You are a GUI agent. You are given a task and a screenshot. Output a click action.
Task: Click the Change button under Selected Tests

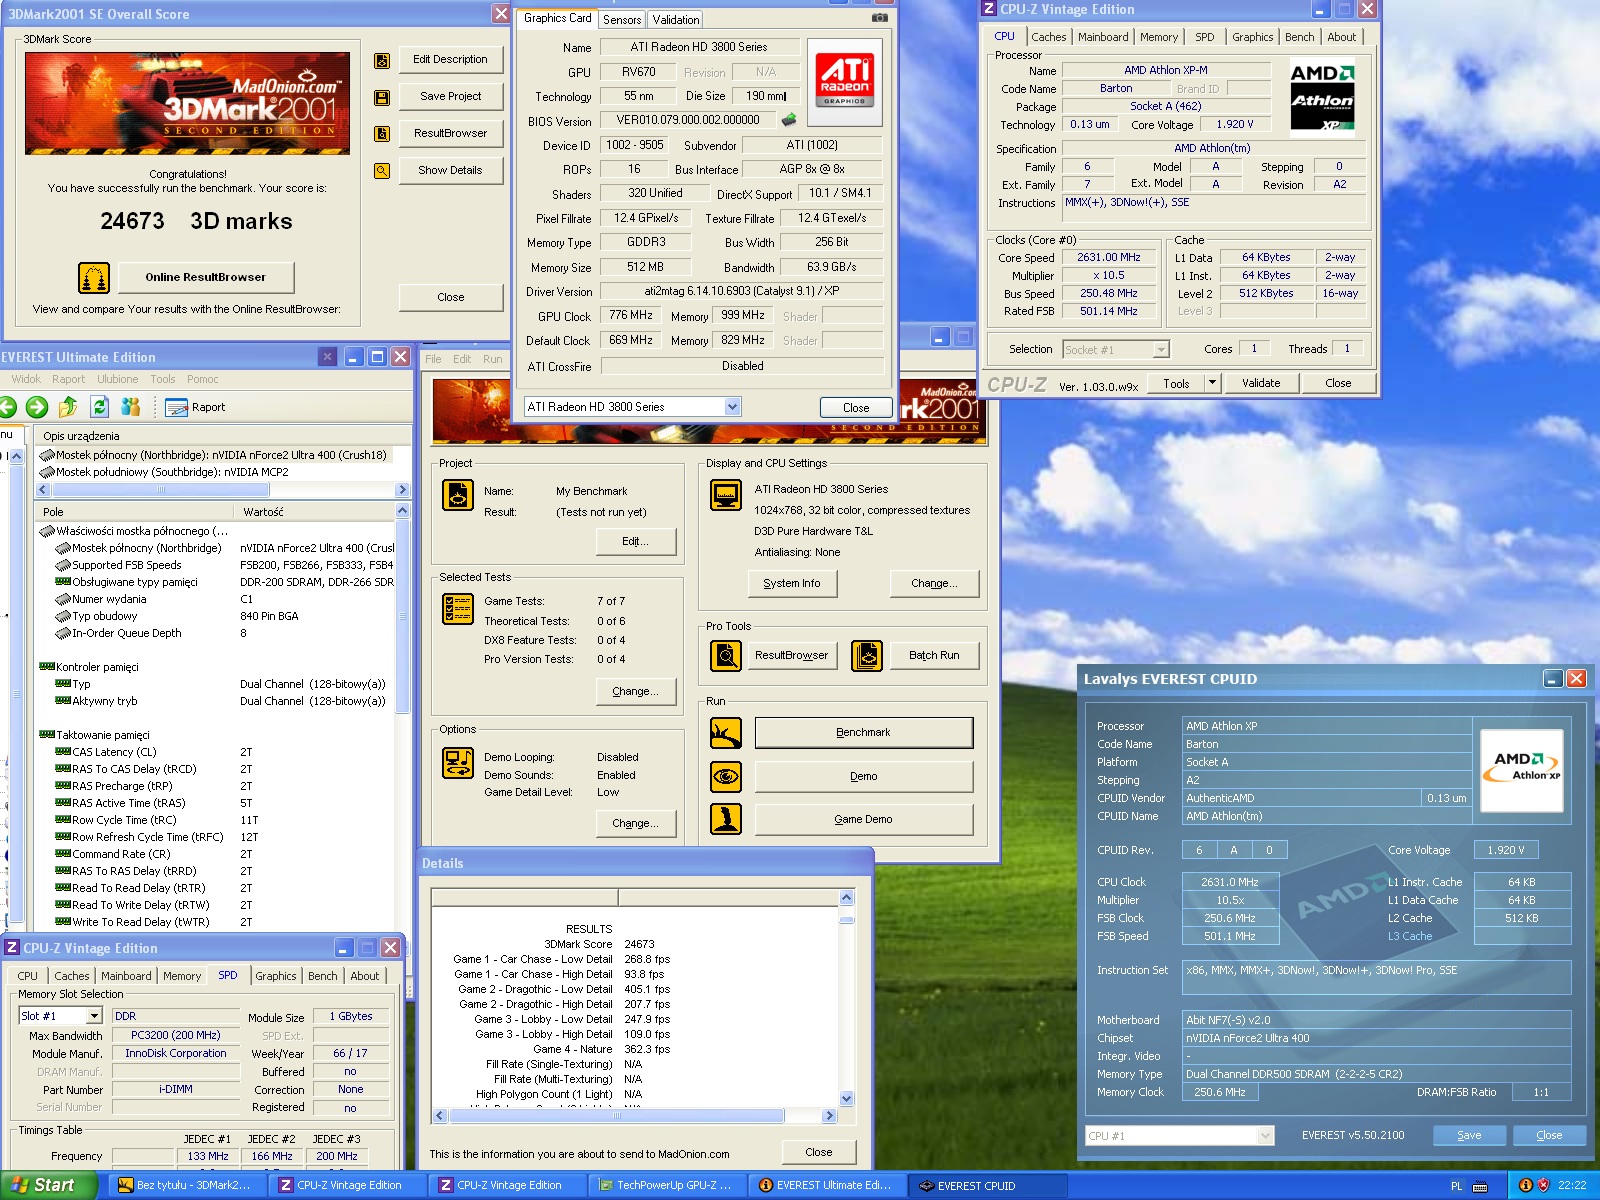pos(635,692)
